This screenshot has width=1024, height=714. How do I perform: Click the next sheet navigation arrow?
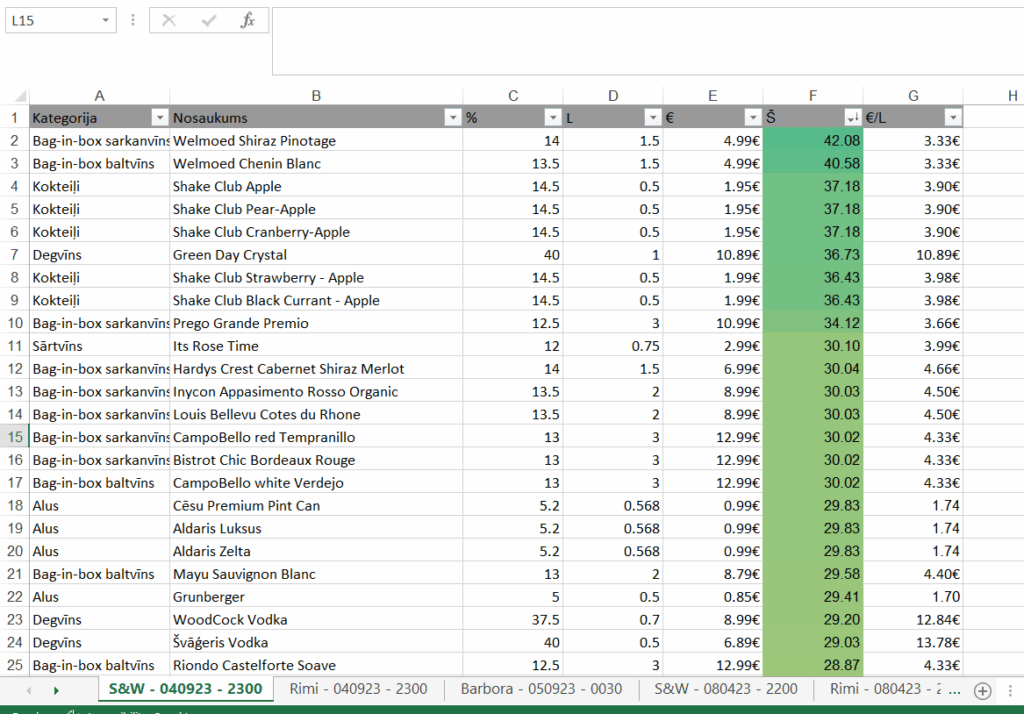pyautogui.click(x=56, y=690)
